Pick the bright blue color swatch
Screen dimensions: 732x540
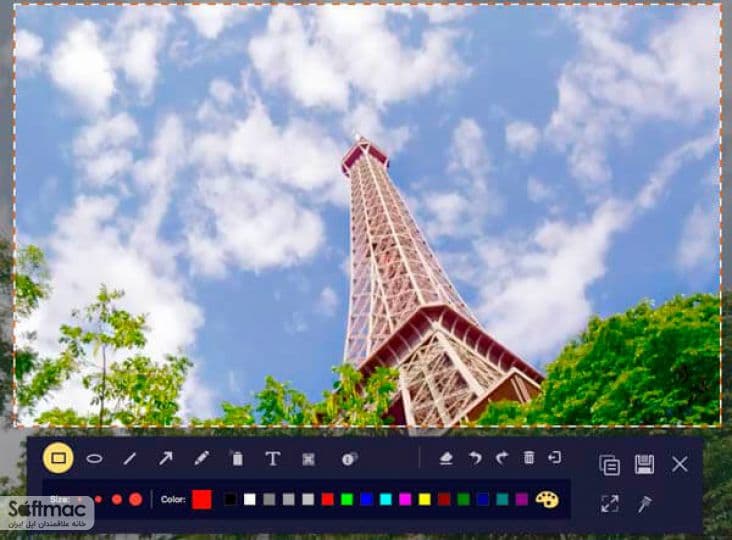click(x=366, y=500)
